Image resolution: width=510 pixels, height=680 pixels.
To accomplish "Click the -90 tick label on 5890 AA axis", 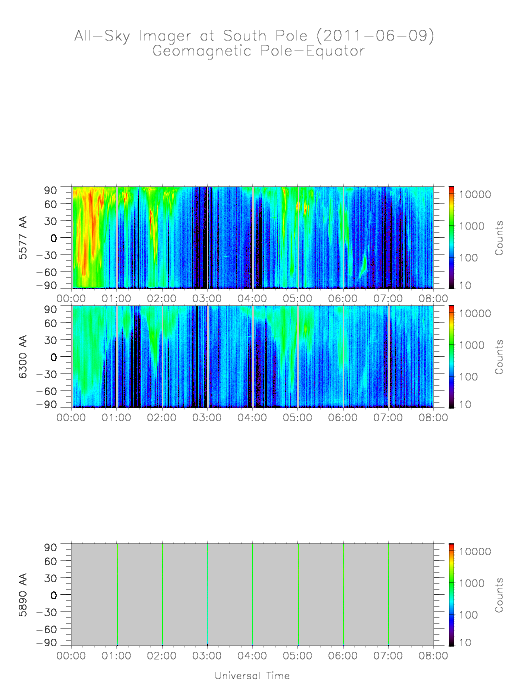I will coord(48,643).
